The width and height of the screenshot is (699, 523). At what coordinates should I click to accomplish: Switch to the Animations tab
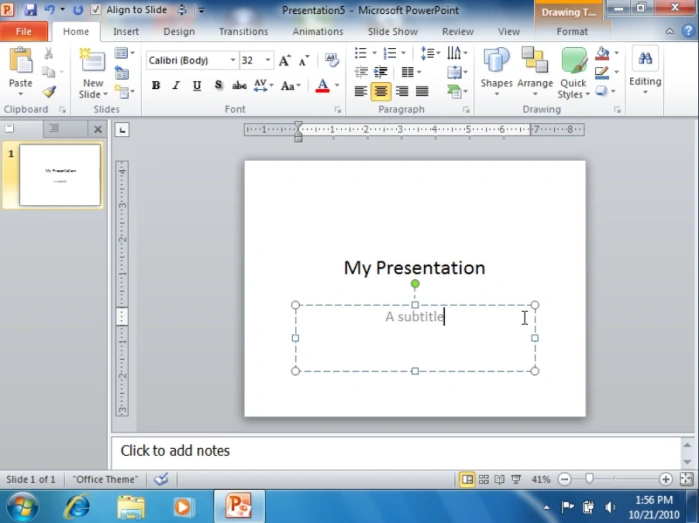tap(317, 32)
